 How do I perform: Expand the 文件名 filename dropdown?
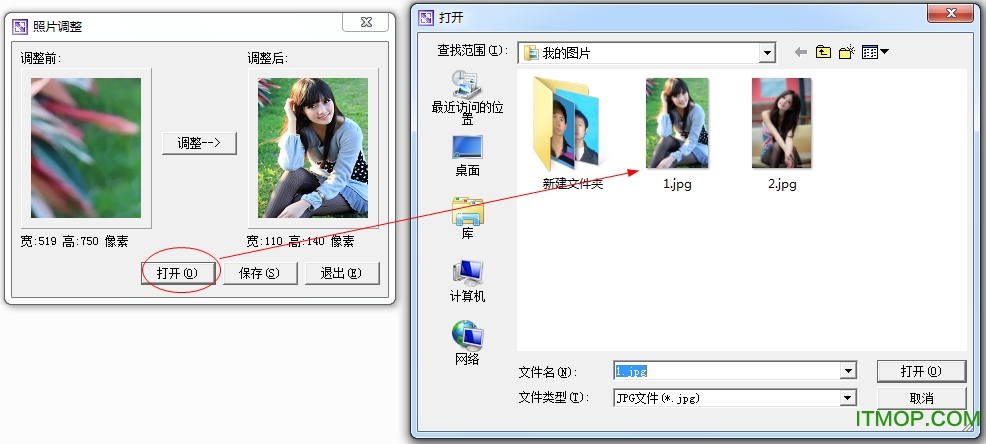848,371
